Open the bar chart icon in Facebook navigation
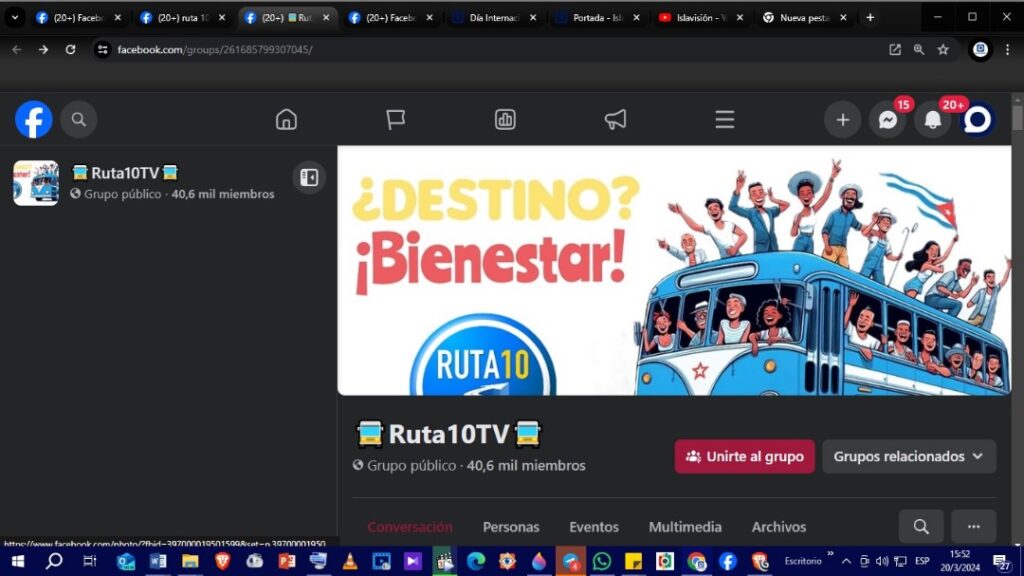Image resolution: width=1024 pixels, height=576 pixels. pos(505,120)
